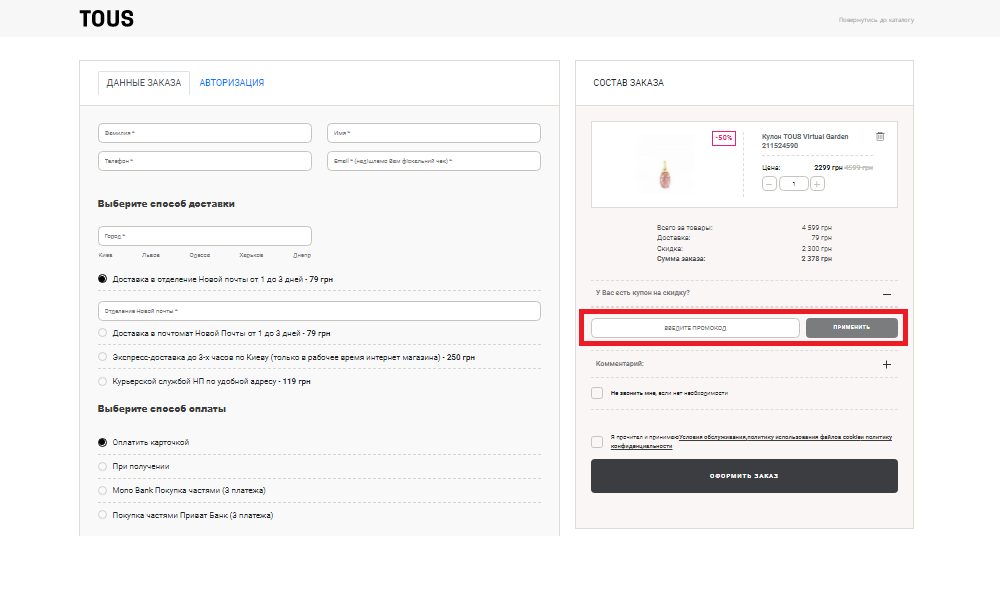
Task: Choose Экспресс-доставка по Киеву delivery option
Action: point(103,357)
